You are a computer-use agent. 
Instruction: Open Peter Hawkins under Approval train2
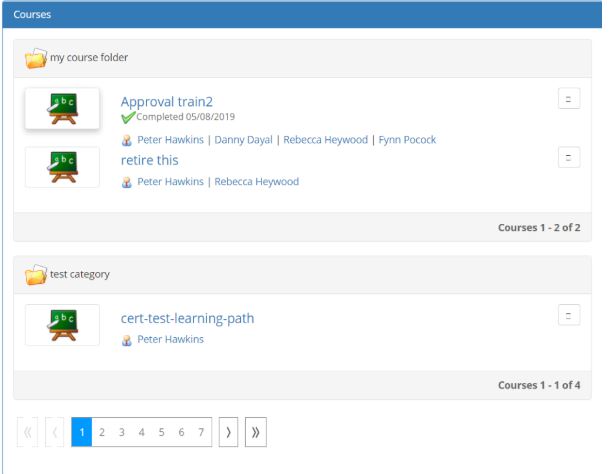pyautogui.click(x=170, y=140)
